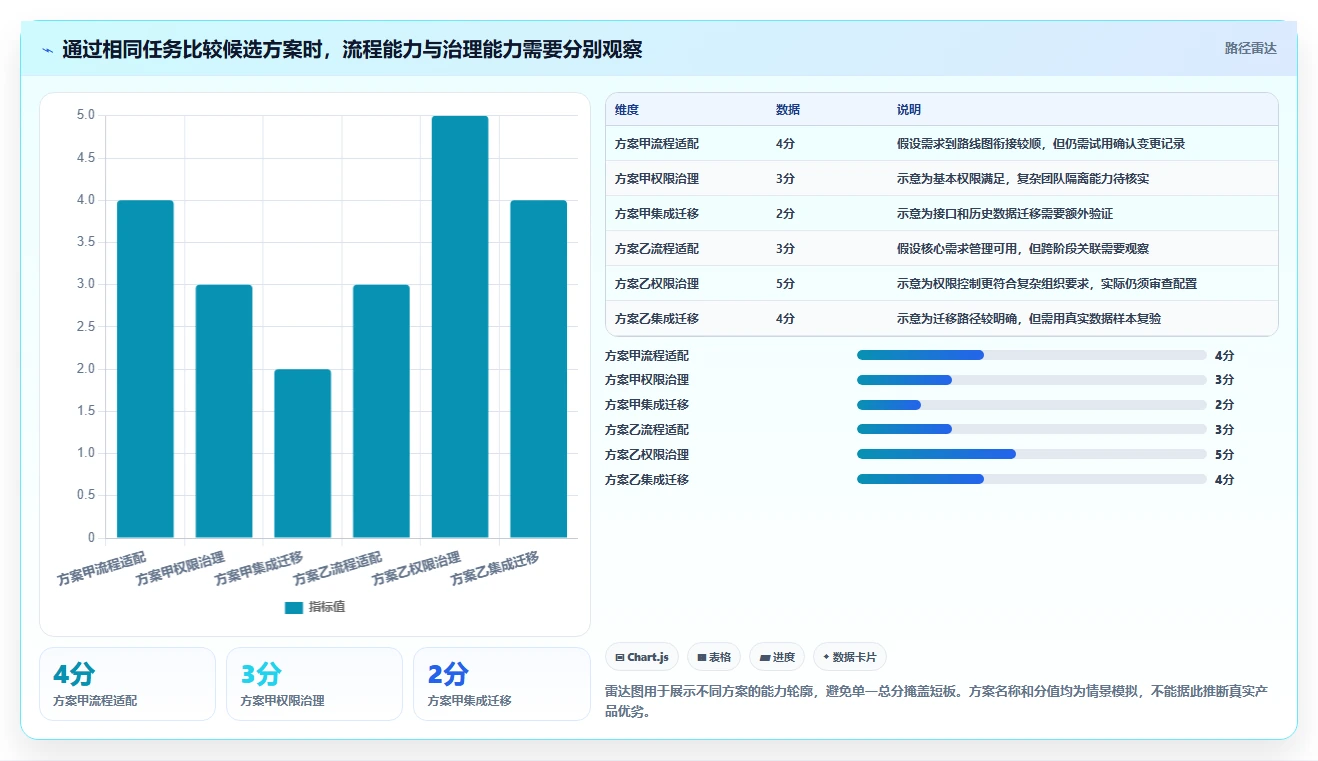Viewport: 1318px width, 761px height.
Task: Click the lightning icon beside the title
Action: (x=48, y=49)
